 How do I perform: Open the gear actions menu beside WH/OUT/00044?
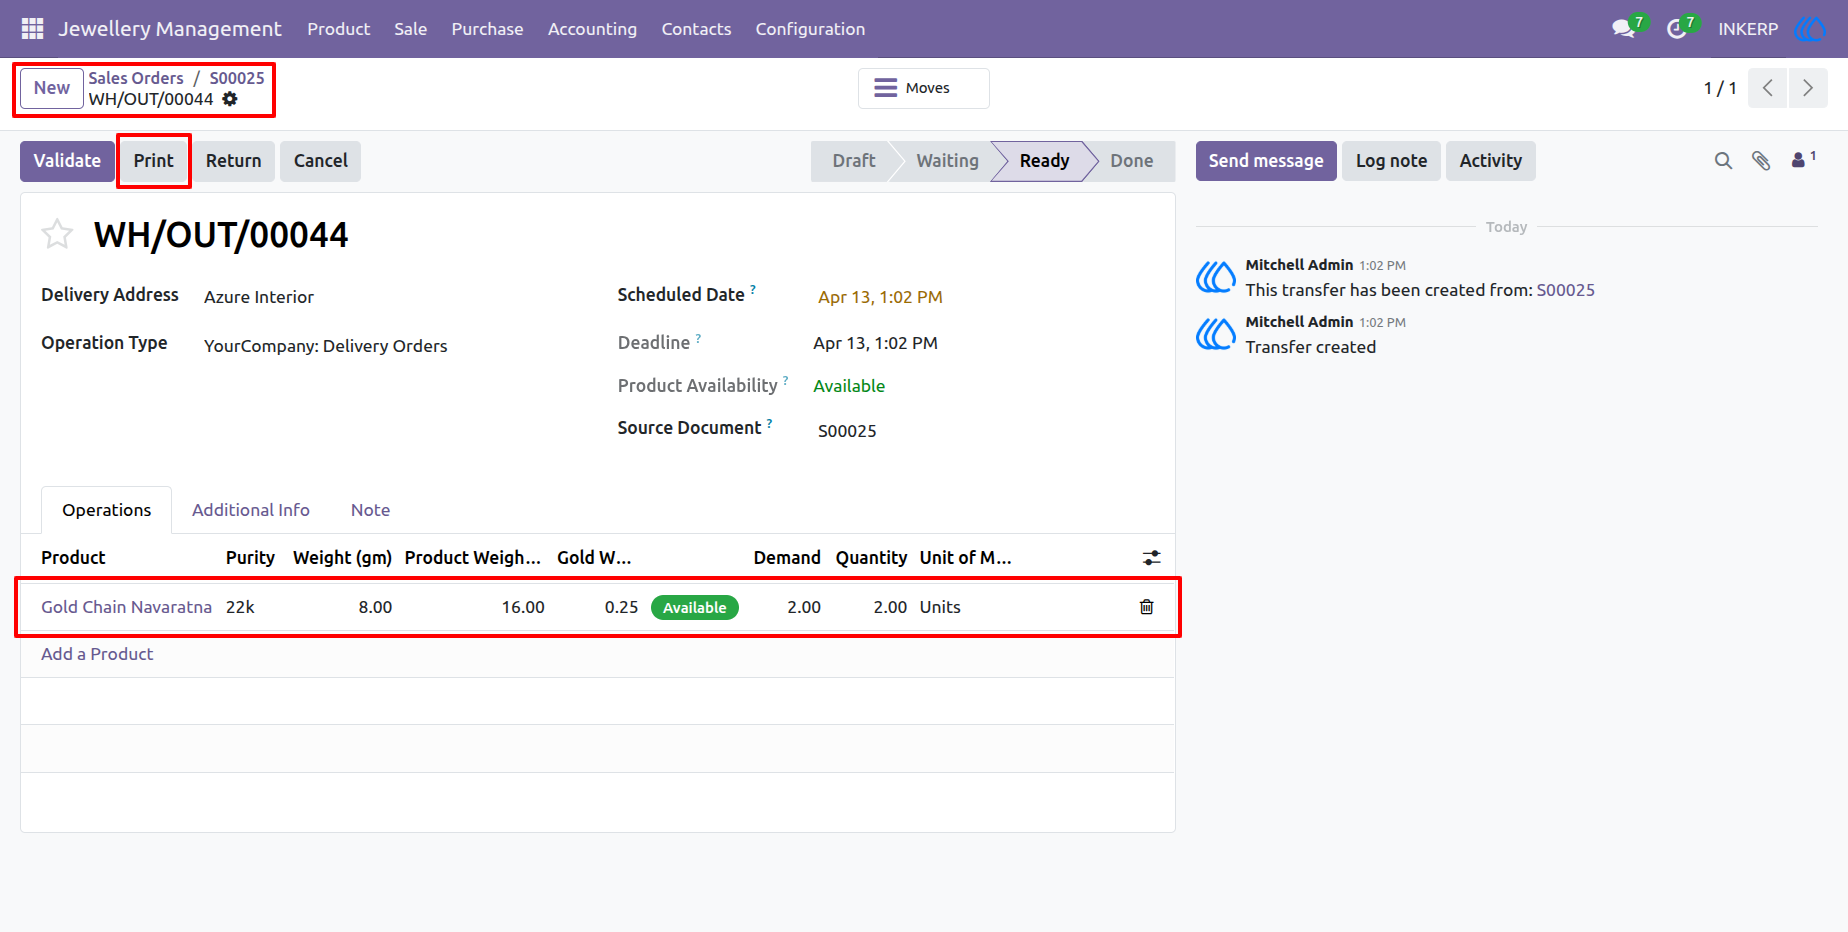tap(230, 99)
